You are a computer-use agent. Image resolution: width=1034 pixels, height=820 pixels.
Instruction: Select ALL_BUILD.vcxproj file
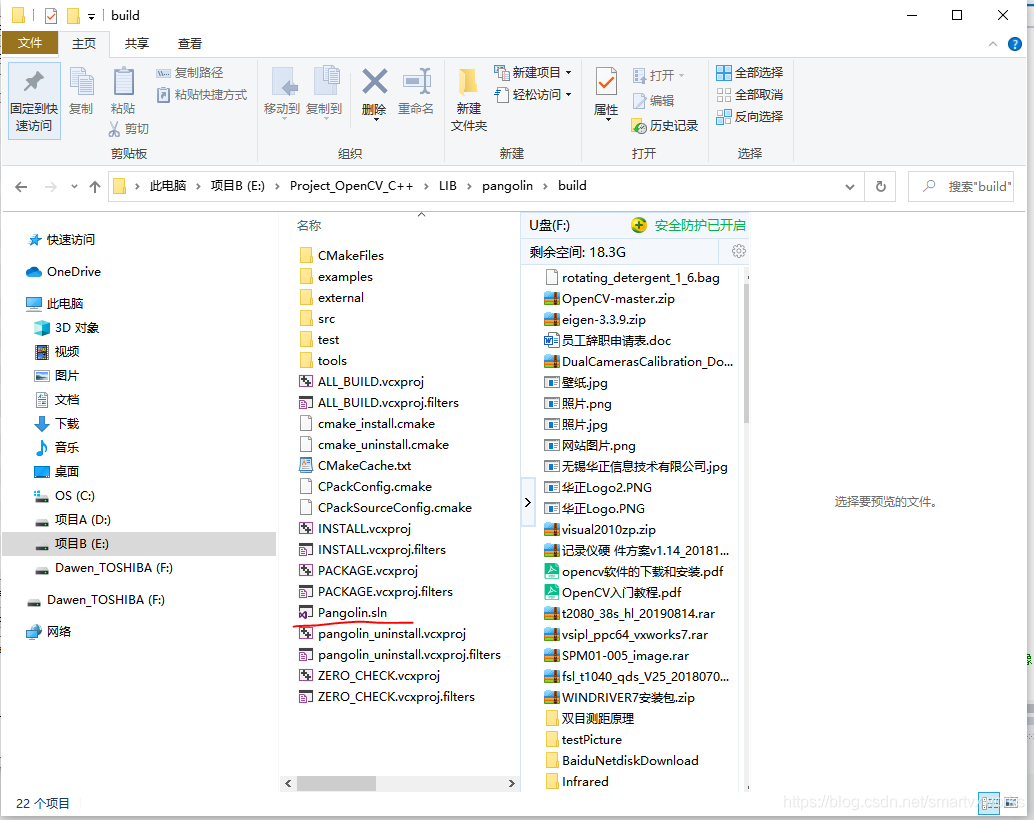click(x=371, y=382)
